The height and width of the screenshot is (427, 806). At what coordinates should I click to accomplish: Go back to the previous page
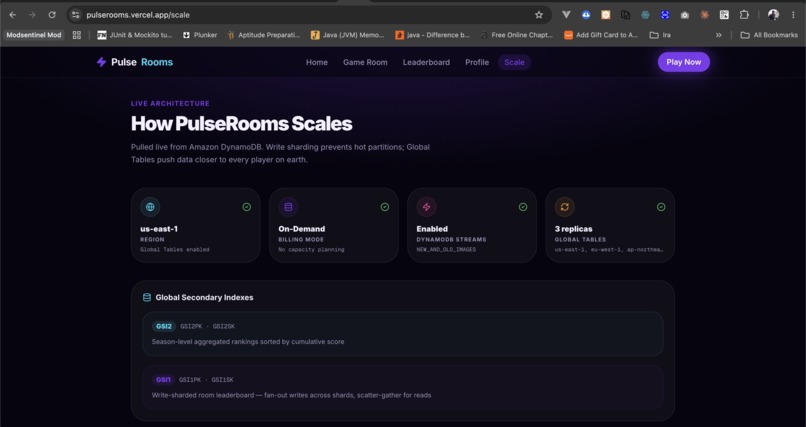click(13, 15)
